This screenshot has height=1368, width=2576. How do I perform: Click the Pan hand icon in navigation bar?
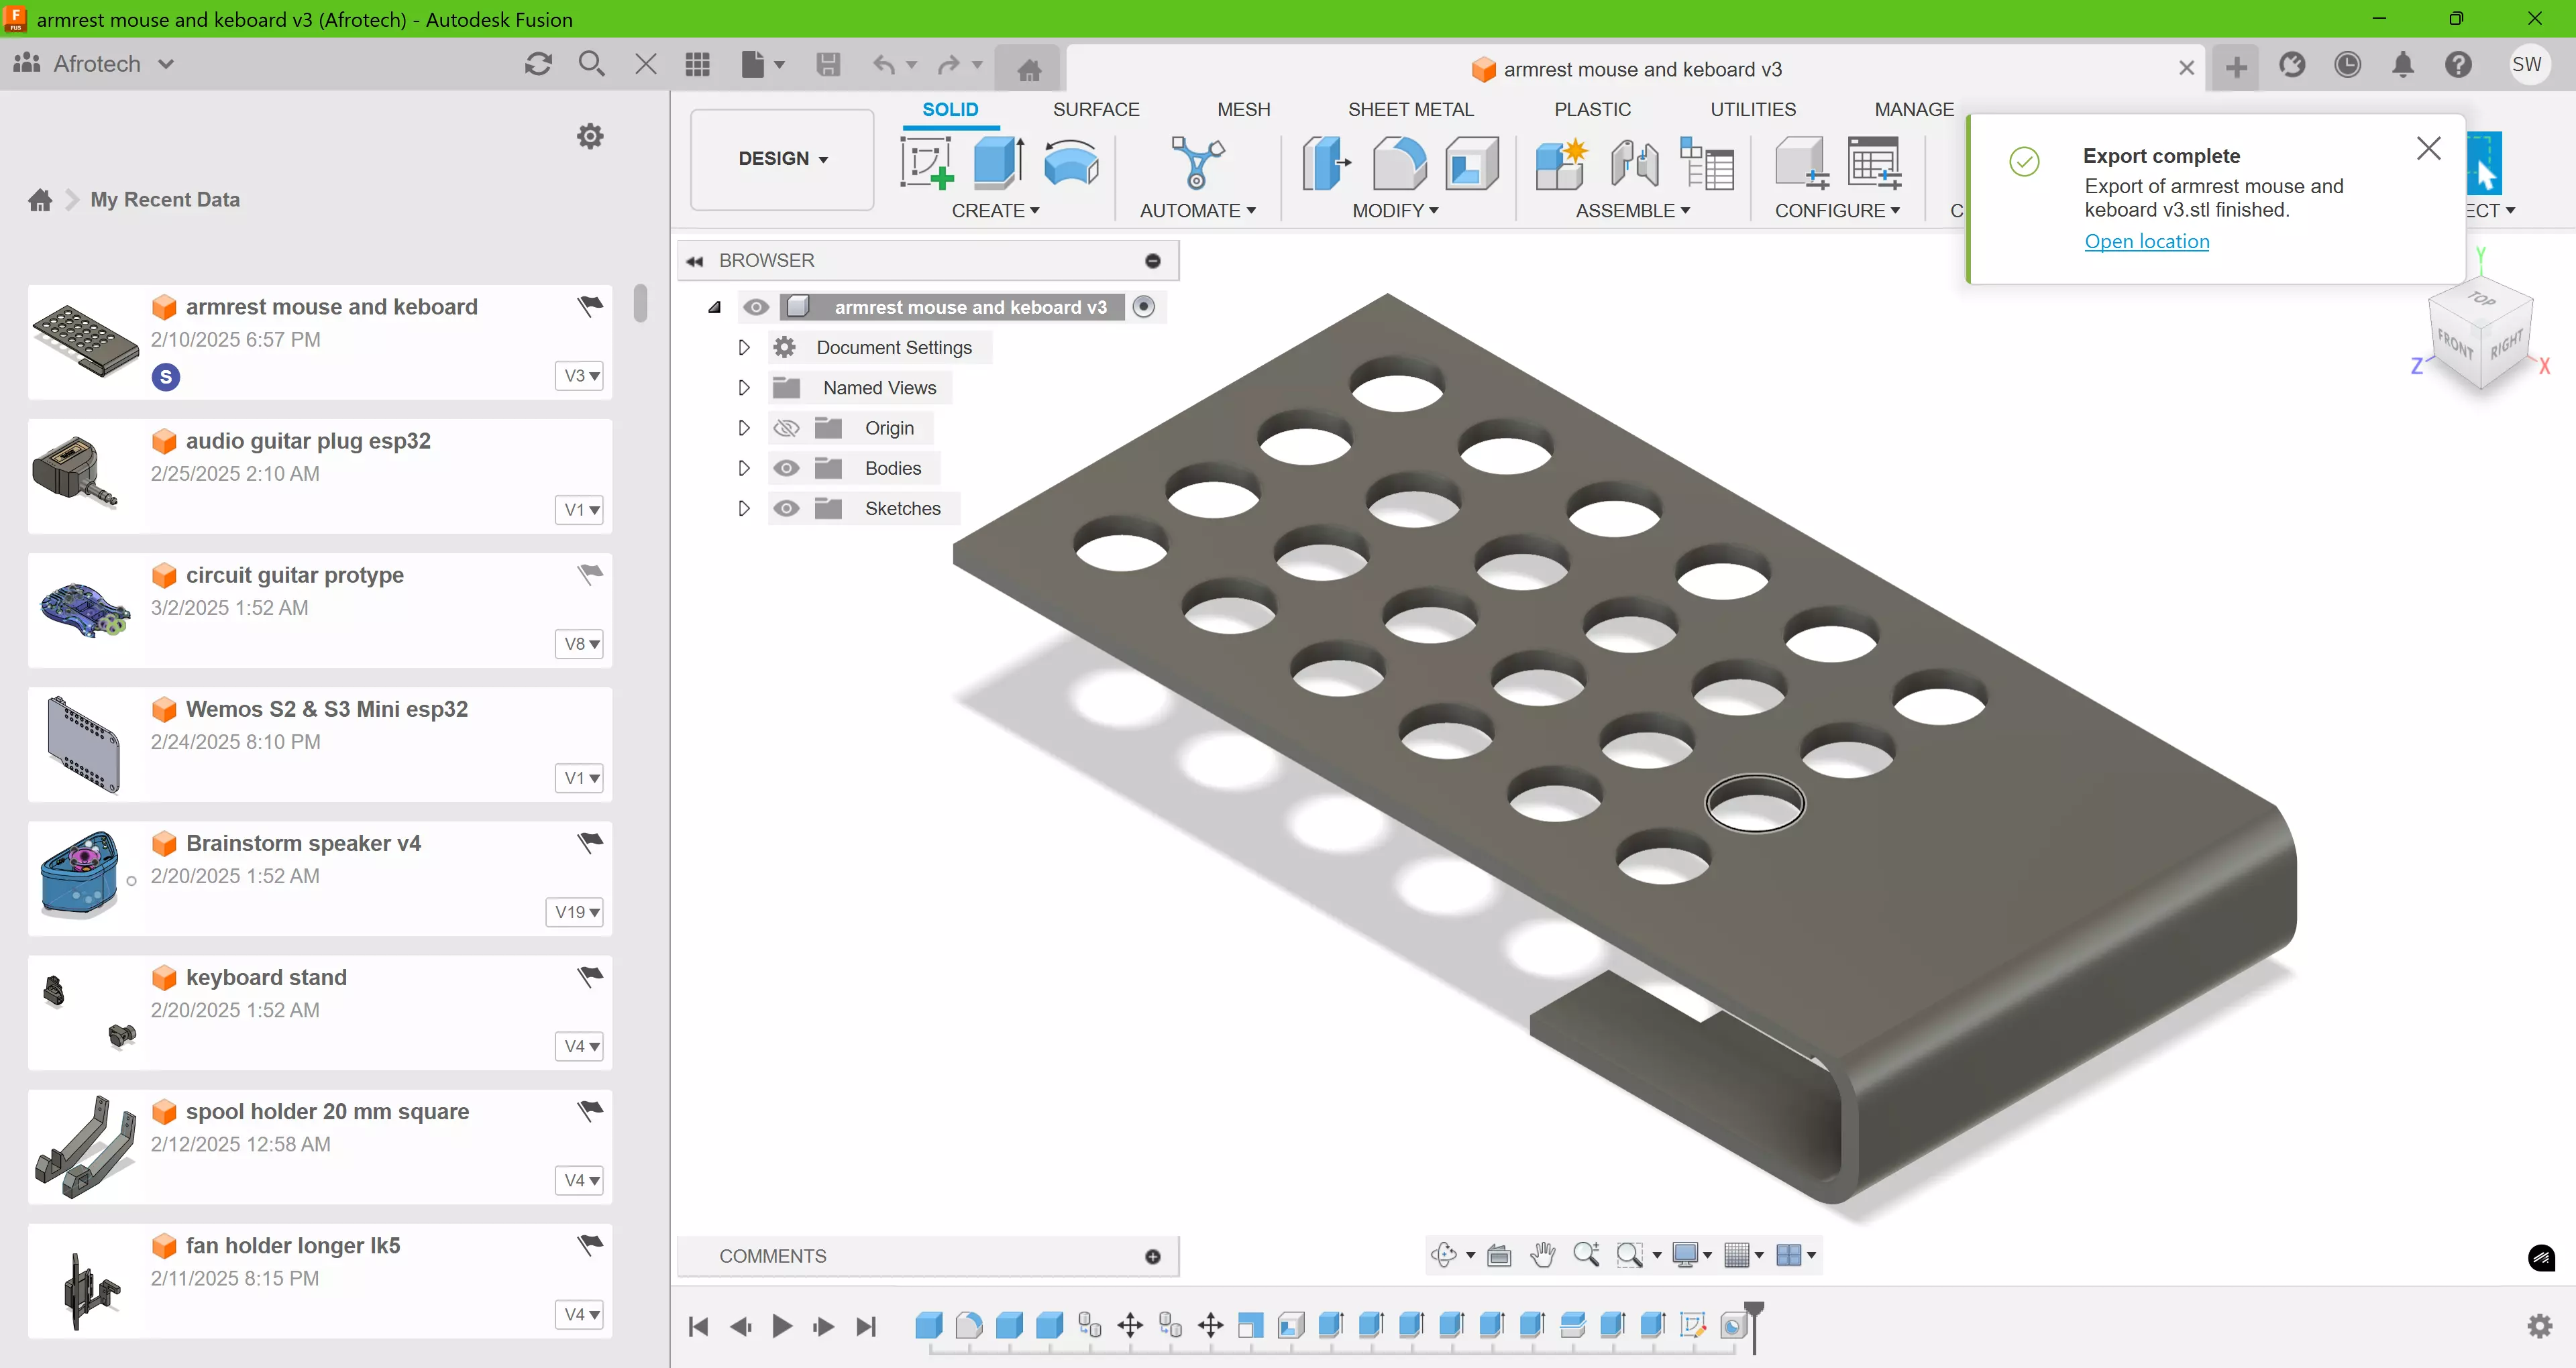[1542, 1255]
